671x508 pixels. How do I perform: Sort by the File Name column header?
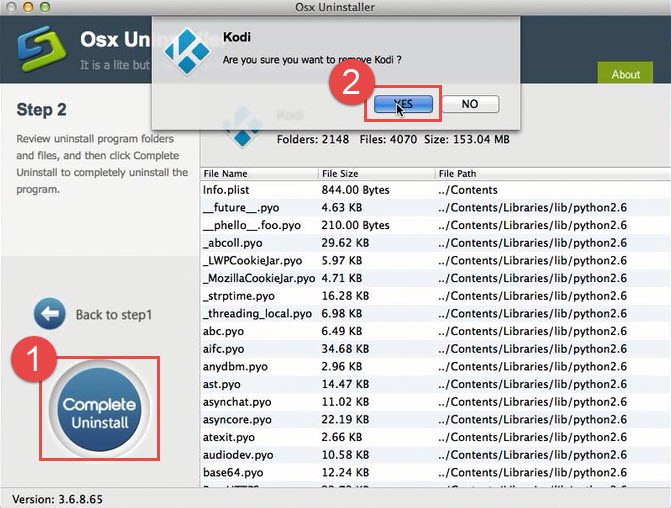[x=225, y=173]
